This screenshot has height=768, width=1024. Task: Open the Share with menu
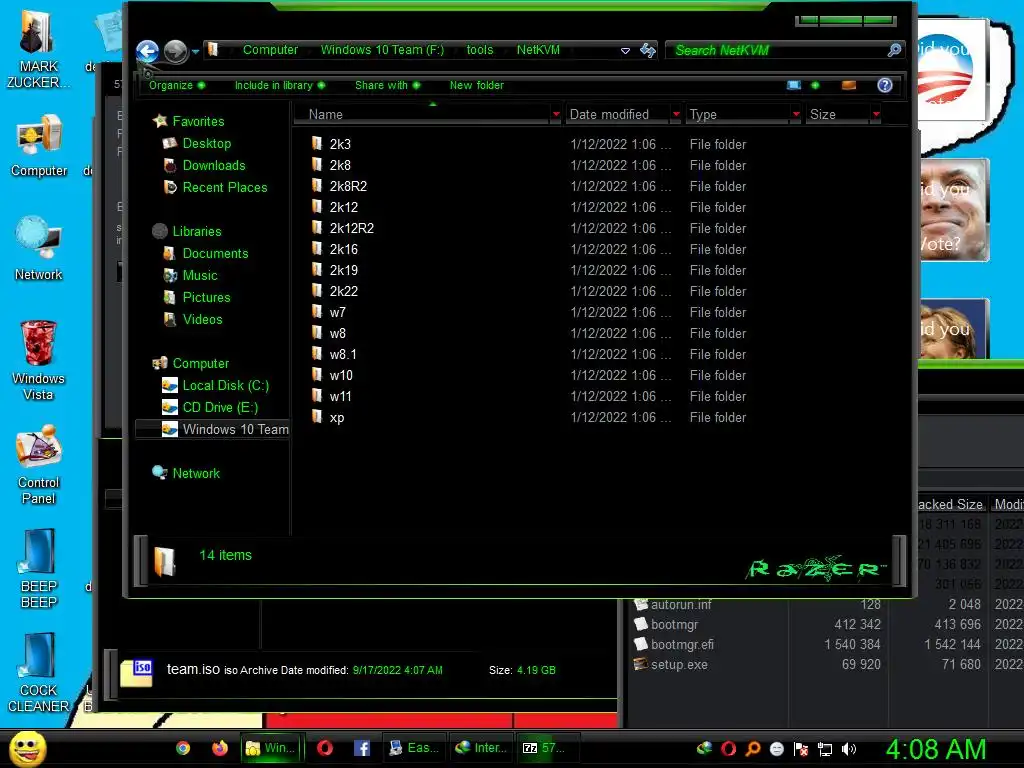coord(387,86)
